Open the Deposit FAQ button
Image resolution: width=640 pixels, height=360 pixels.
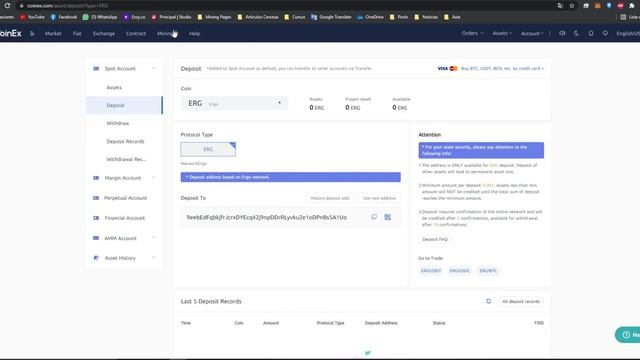point(435,239)
